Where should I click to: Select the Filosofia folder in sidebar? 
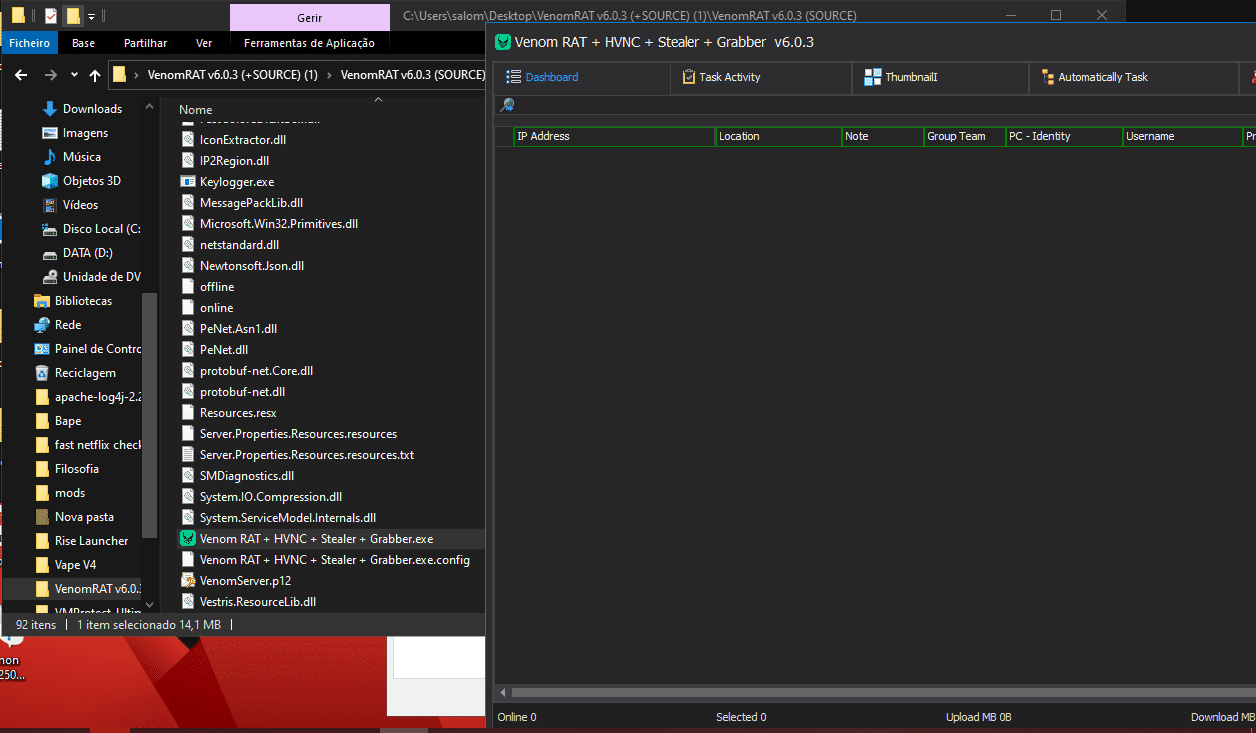[x=76, y=469]
